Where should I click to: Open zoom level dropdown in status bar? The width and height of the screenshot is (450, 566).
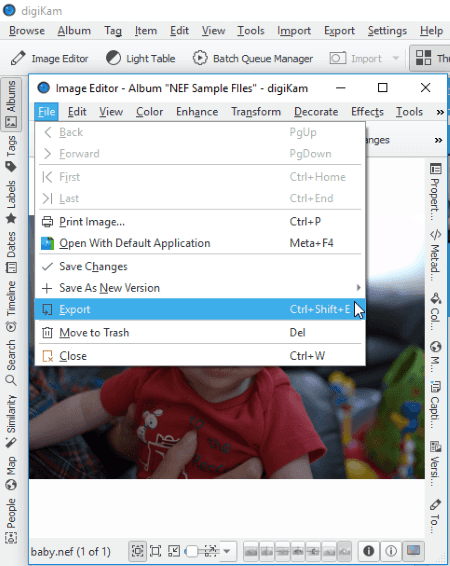pos(227,551)
